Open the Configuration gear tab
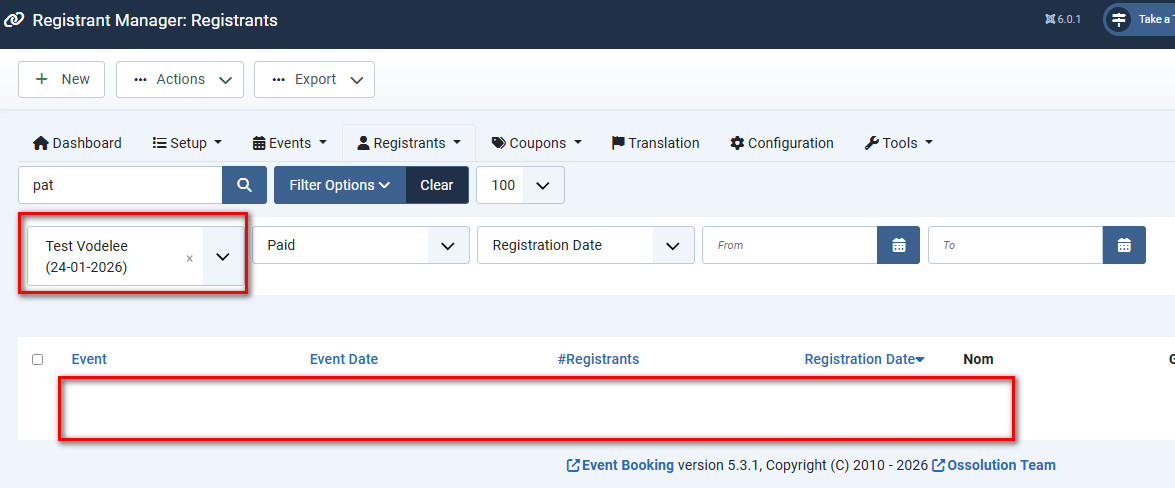 (782, 143)
